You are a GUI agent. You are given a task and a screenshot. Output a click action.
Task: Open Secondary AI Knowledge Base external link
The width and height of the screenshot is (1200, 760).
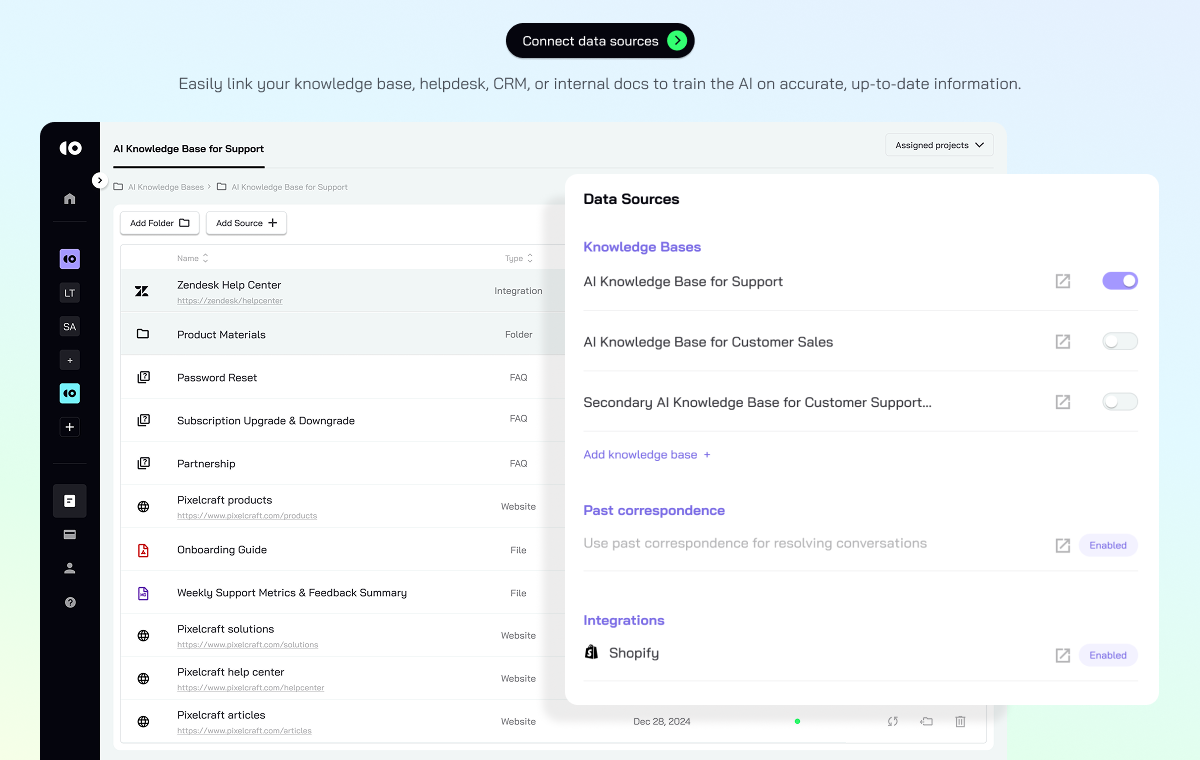click(1063, 402)
